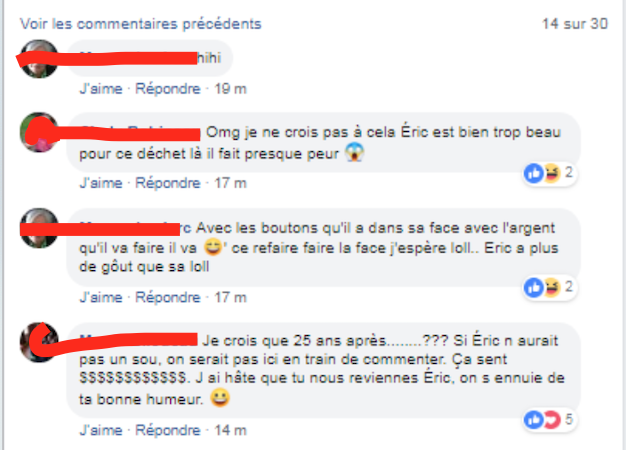Click J'aime under 'Avec les boutons' comment

(x=101, y=297)
